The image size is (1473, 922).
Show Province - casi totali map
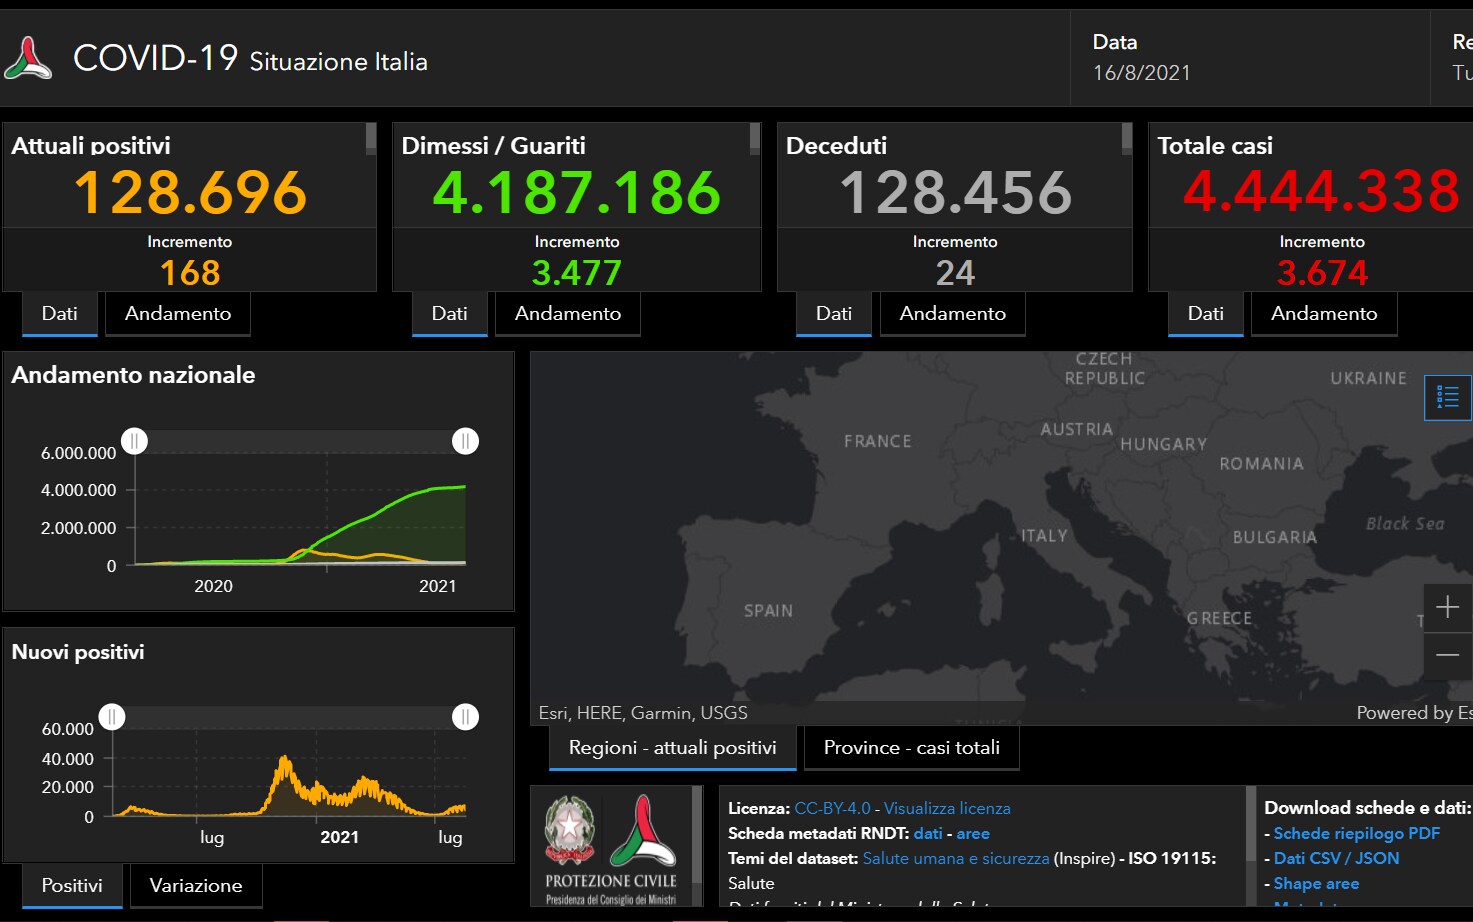pos(911,748)
